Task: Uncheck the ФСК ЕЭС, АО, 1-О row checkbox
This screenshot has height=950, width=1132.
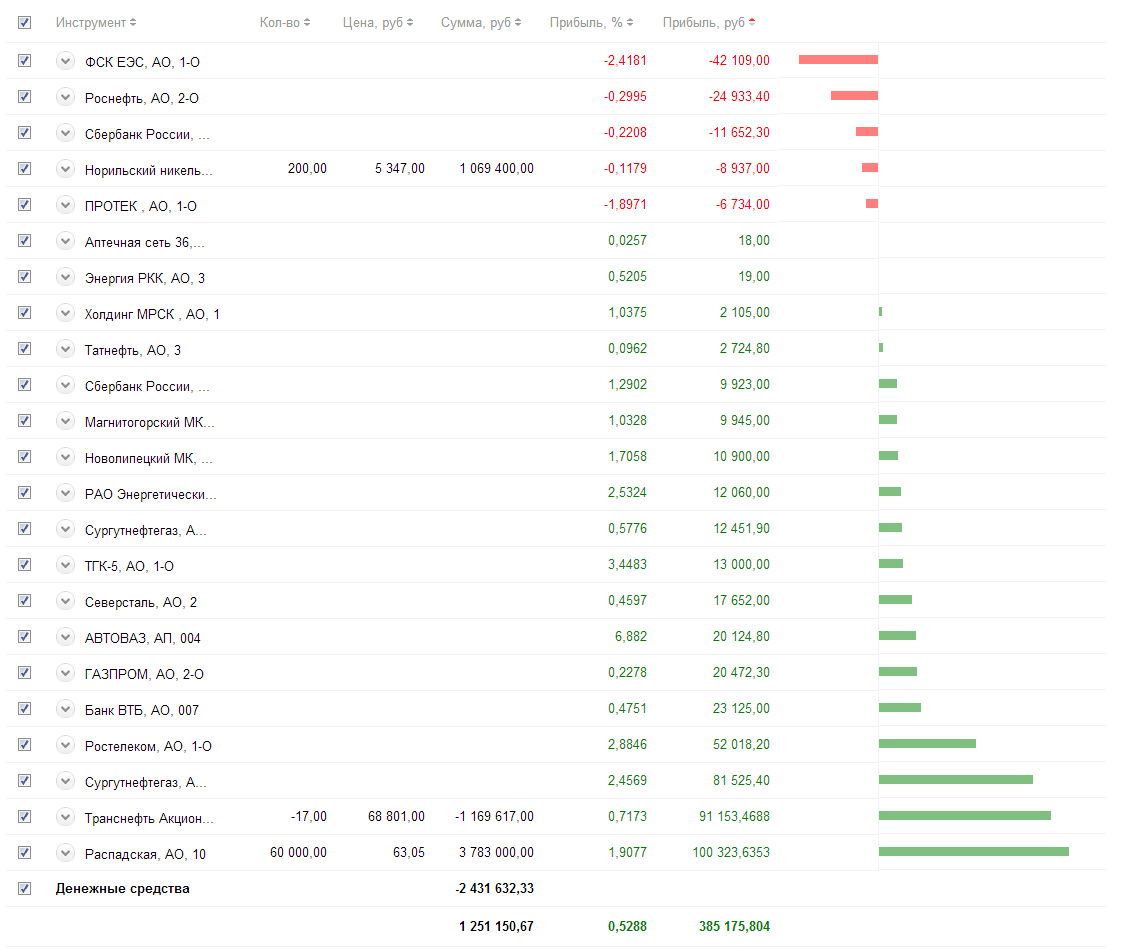Action: (25, 61)
